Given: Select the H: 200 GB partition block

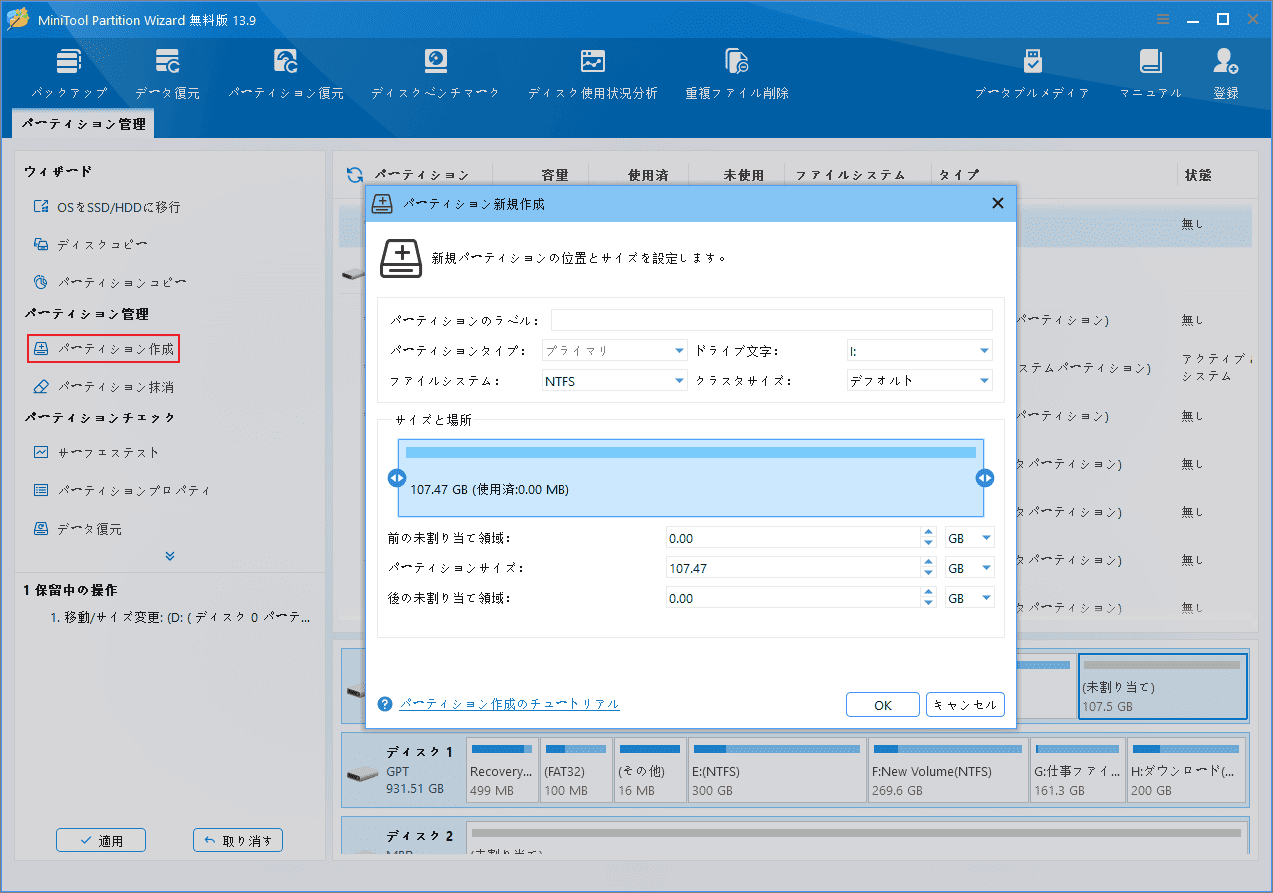Looking at the screenshot, I should point(1187,770).
